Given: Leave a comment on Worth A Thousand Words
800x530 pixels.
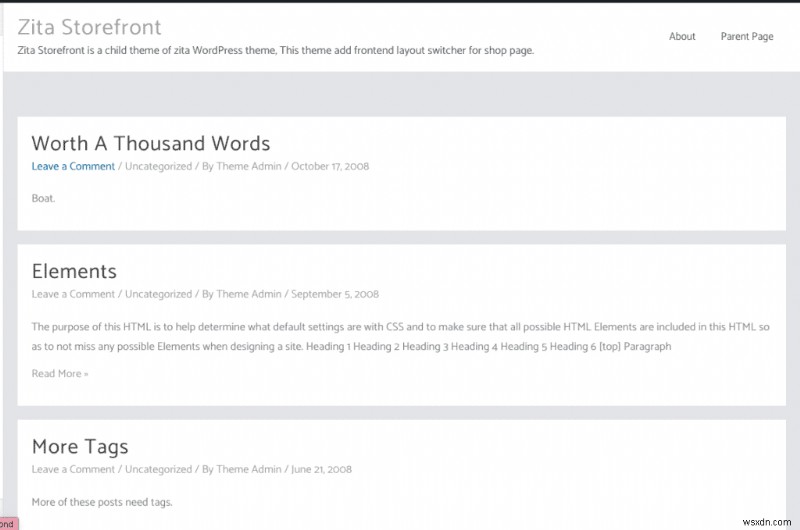Looking at the screenshot, I should (73, 166).
